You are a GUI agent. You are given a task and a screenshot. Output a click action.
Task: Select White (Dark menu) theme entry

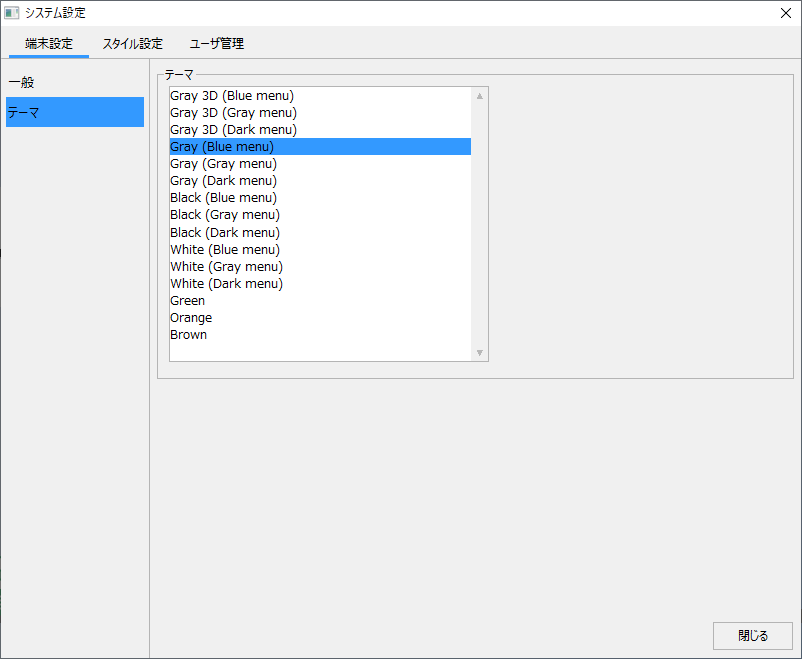(226, 284)
